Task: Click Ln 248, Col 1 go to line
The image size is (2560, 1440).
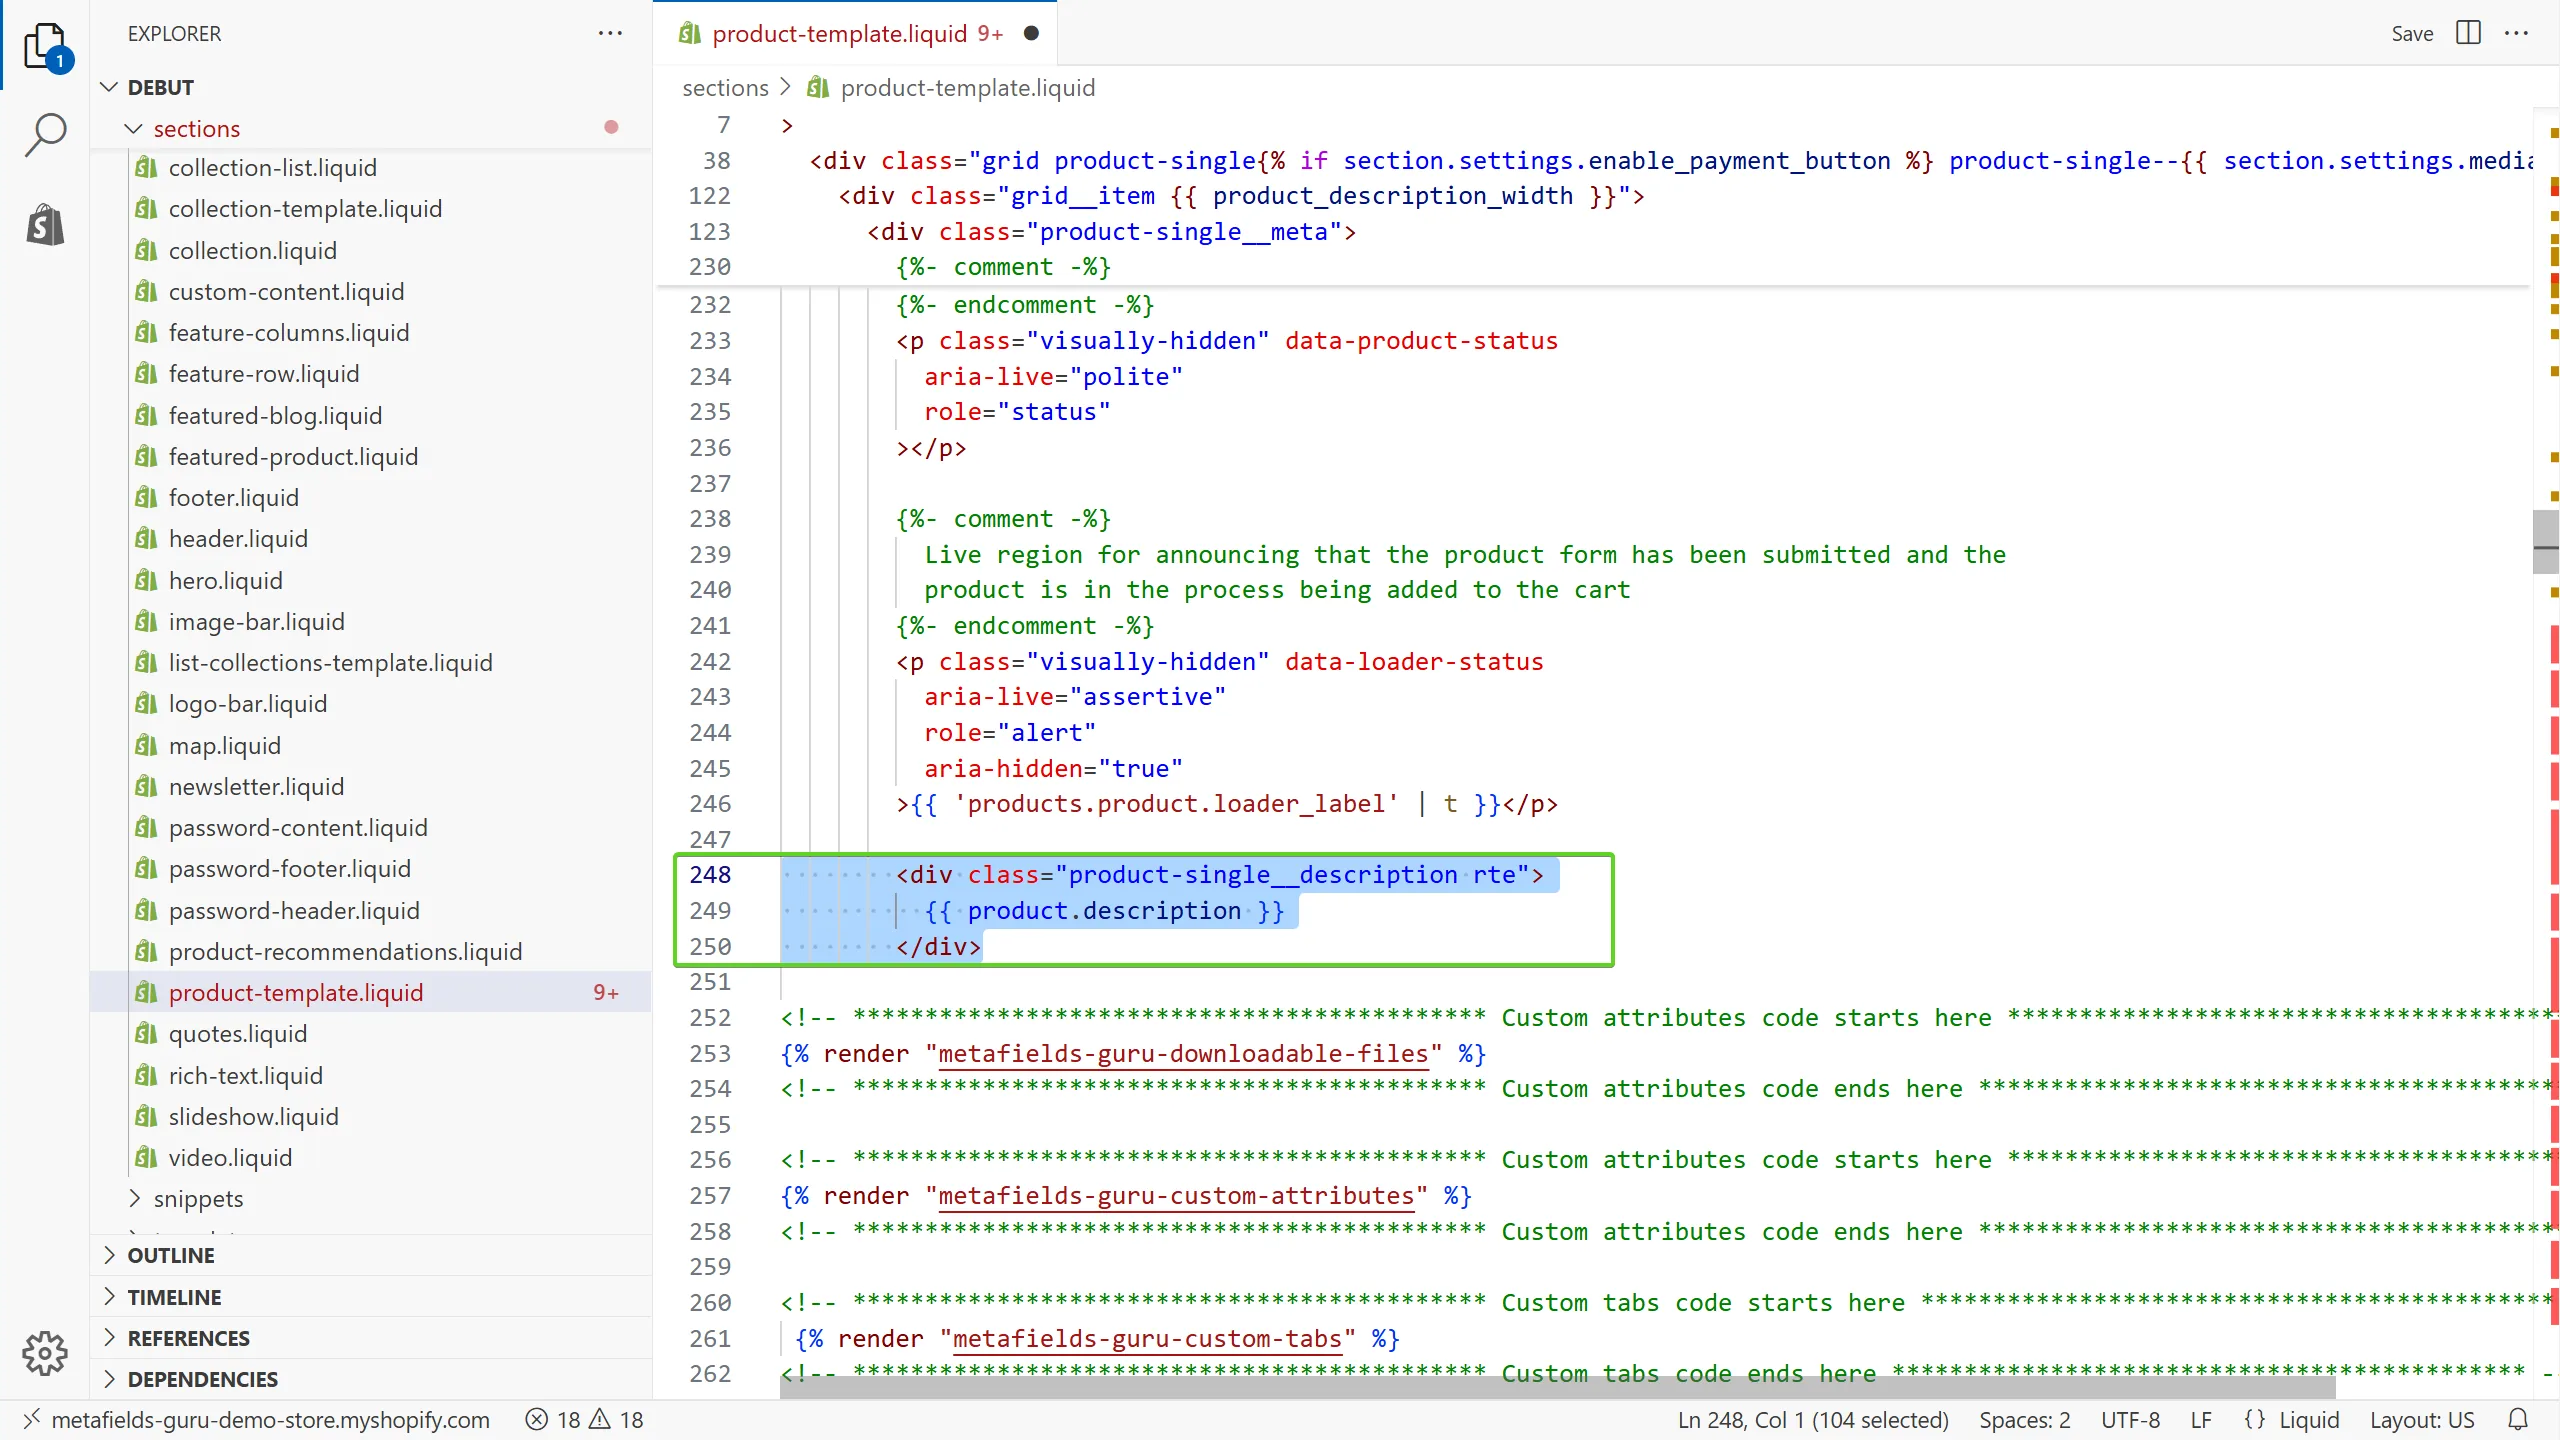Action: click(x=1813, y=1419)
